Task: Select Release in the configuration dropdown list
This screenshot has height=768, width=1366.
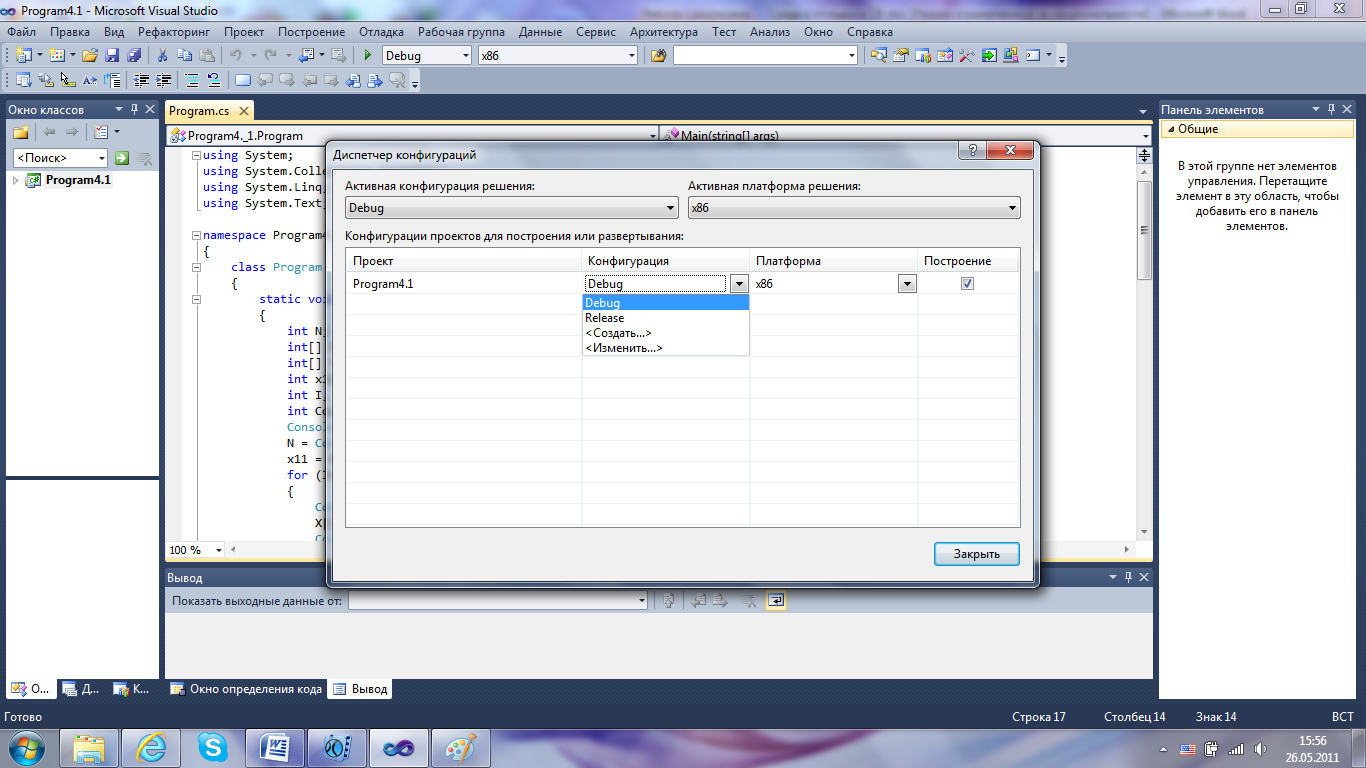Action: tap(666, 318)
